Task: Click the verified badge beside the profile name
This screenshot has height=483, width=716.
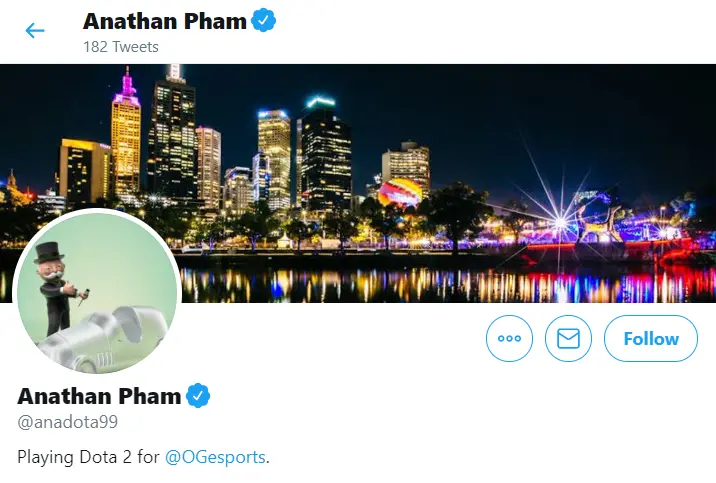Action: [x=198, y=396]
